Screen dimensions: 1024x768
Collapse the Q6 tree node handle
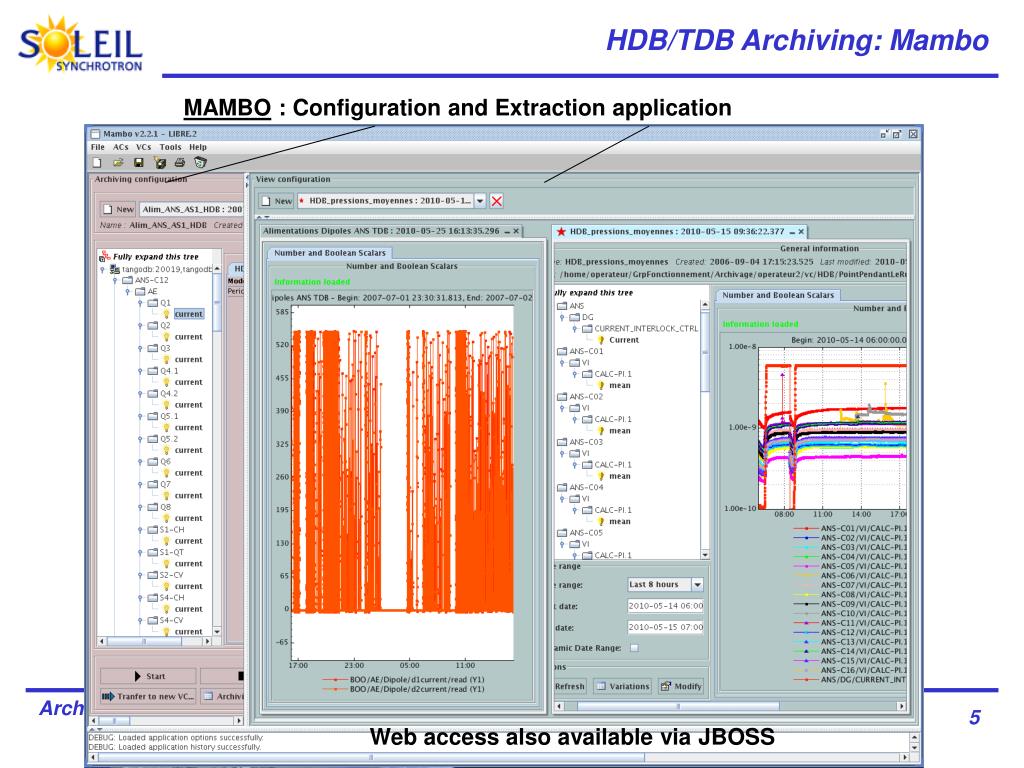tap(140, 462)
